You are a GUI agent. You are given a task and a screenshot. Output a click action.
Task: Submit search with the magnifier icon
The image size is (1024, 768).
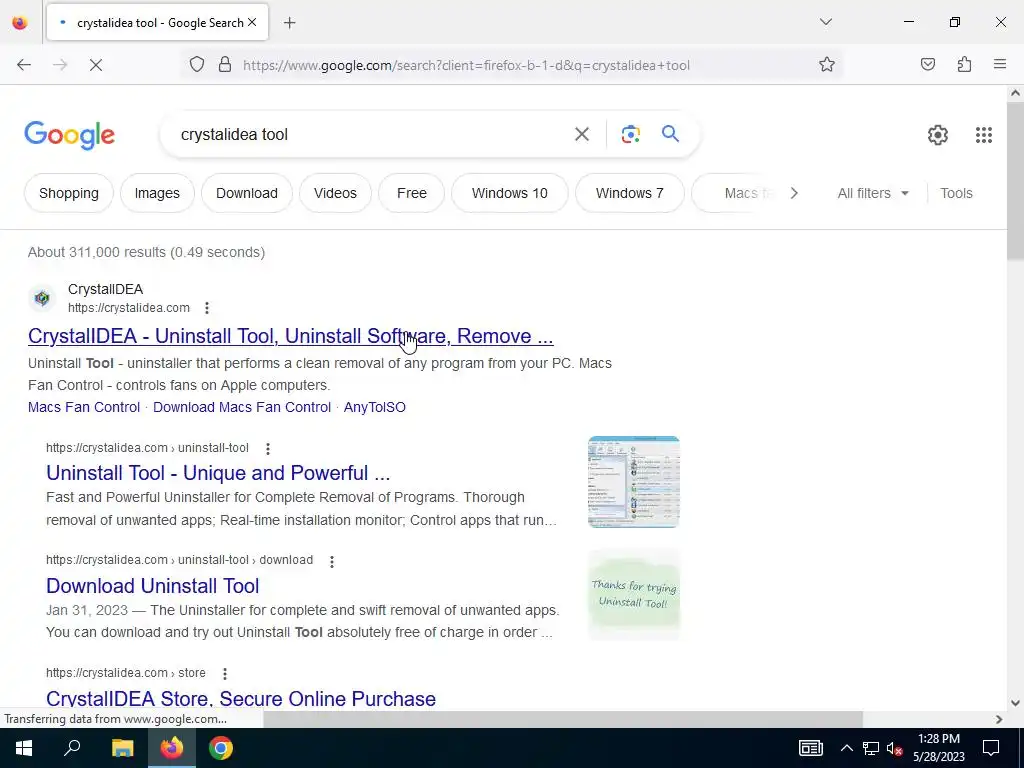coord(670,134)
